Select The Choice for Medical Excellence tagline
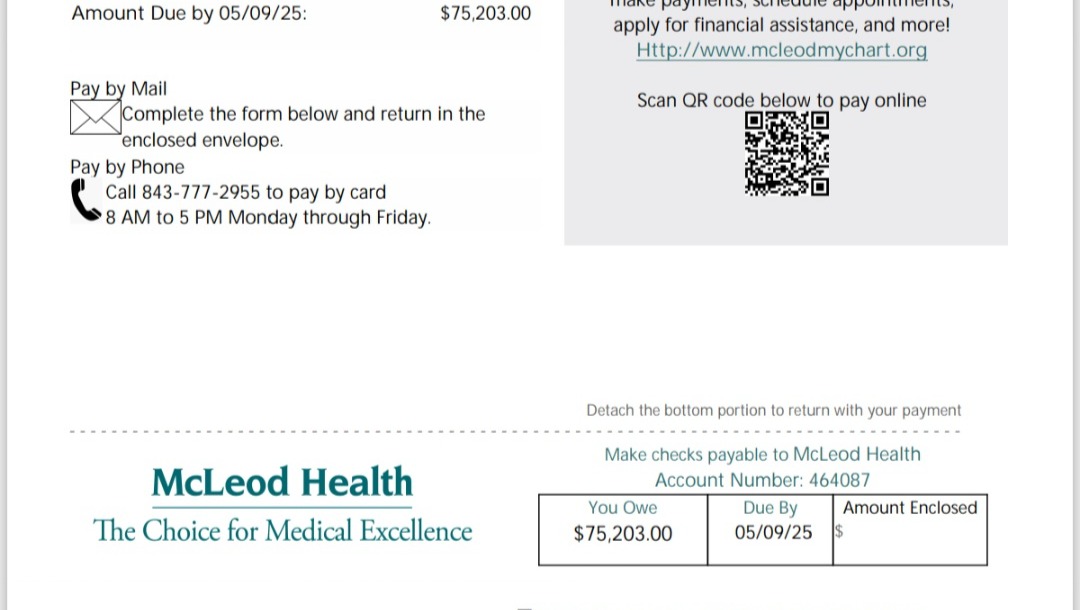This screenshot has width=1080, height=610. click(x=282, y=531)
